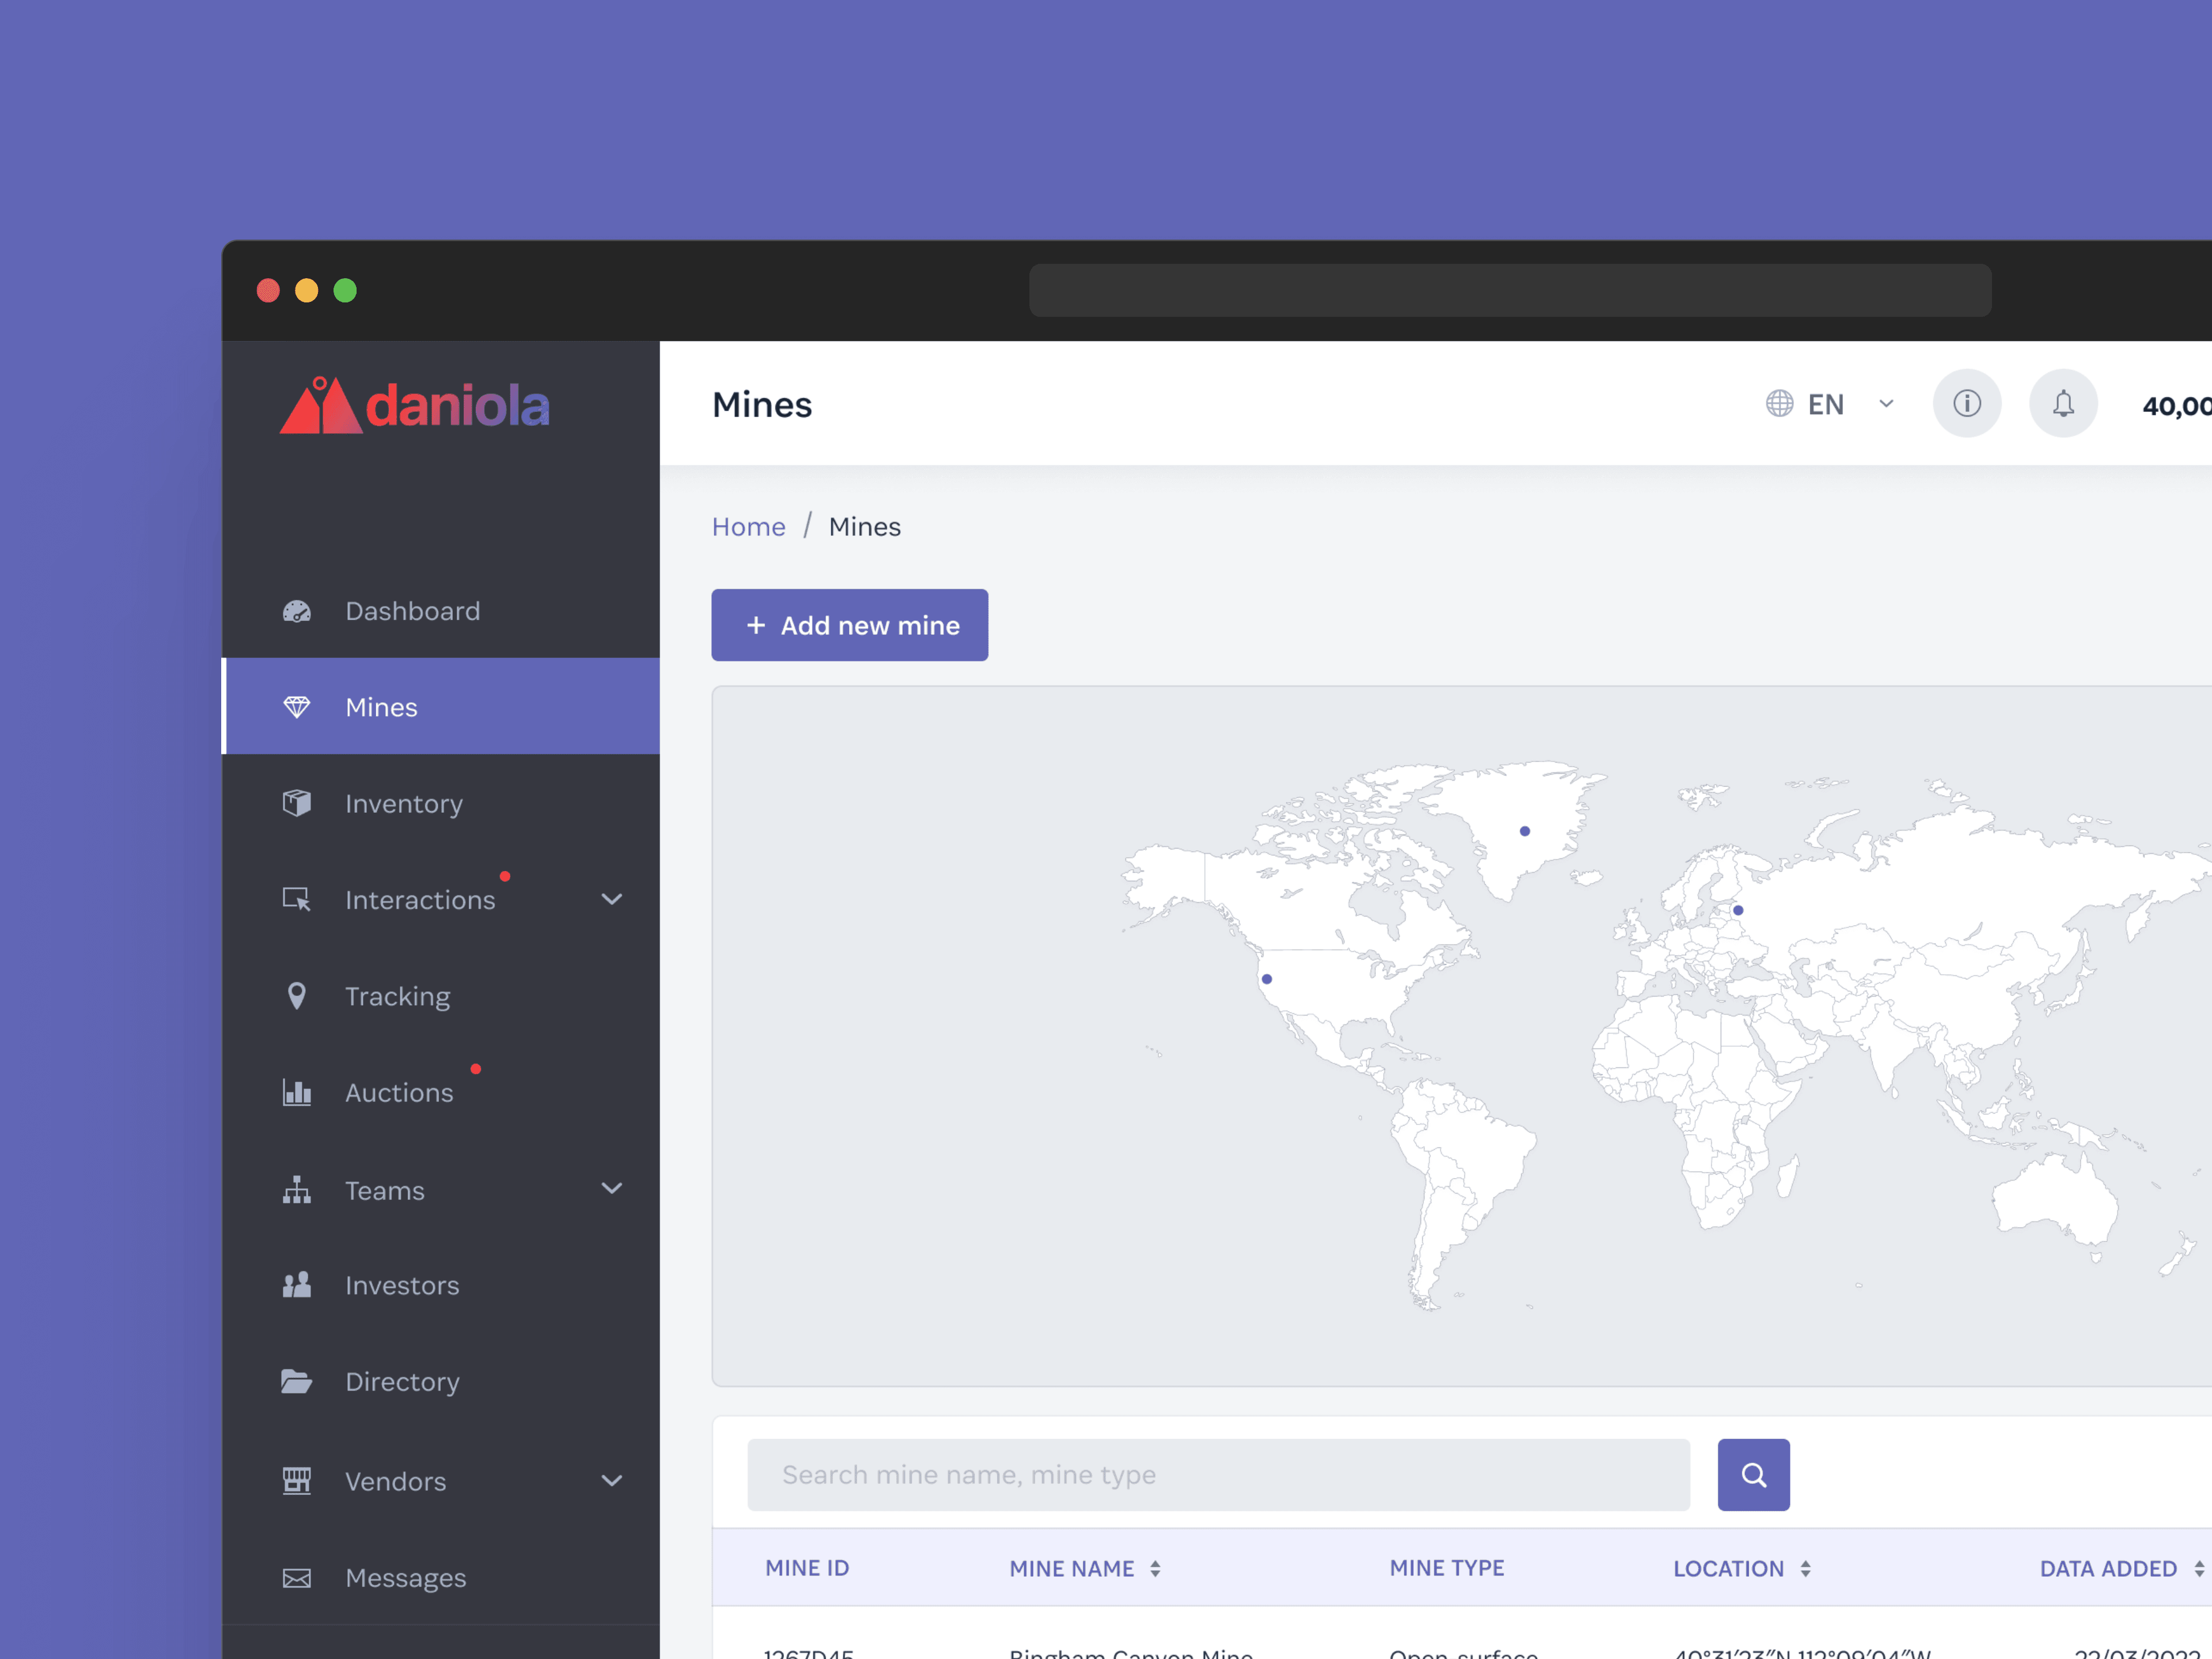Select the Baltic region map marker
This screenshot has height=1659, width=2212.
tap(1738, 910)
